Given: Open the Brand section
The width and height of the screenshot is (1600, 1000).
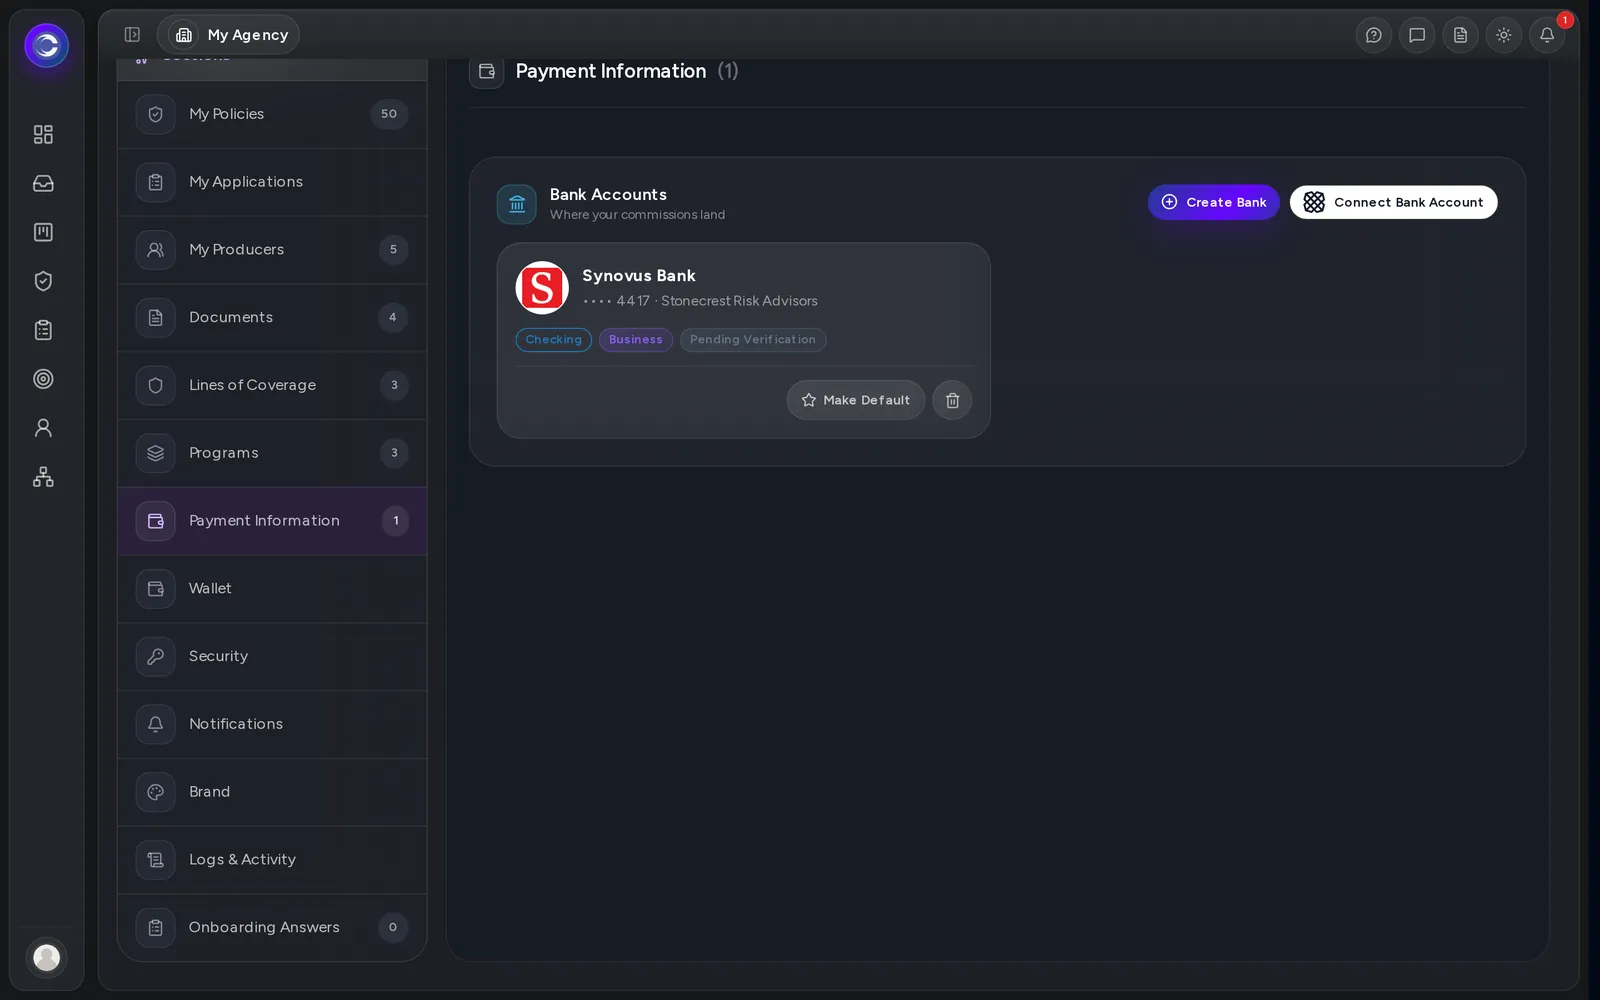Looking at the screenshot, I should [x=272, y=792].
